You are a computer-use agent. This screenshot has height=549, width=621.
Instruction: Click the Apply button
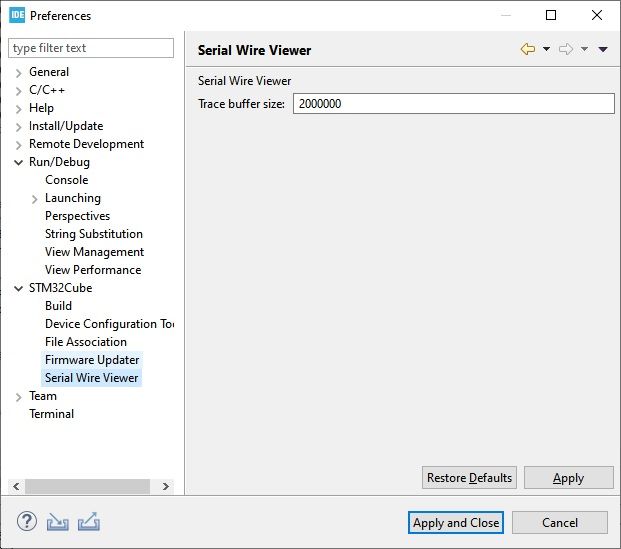click(x=569, y=478)
